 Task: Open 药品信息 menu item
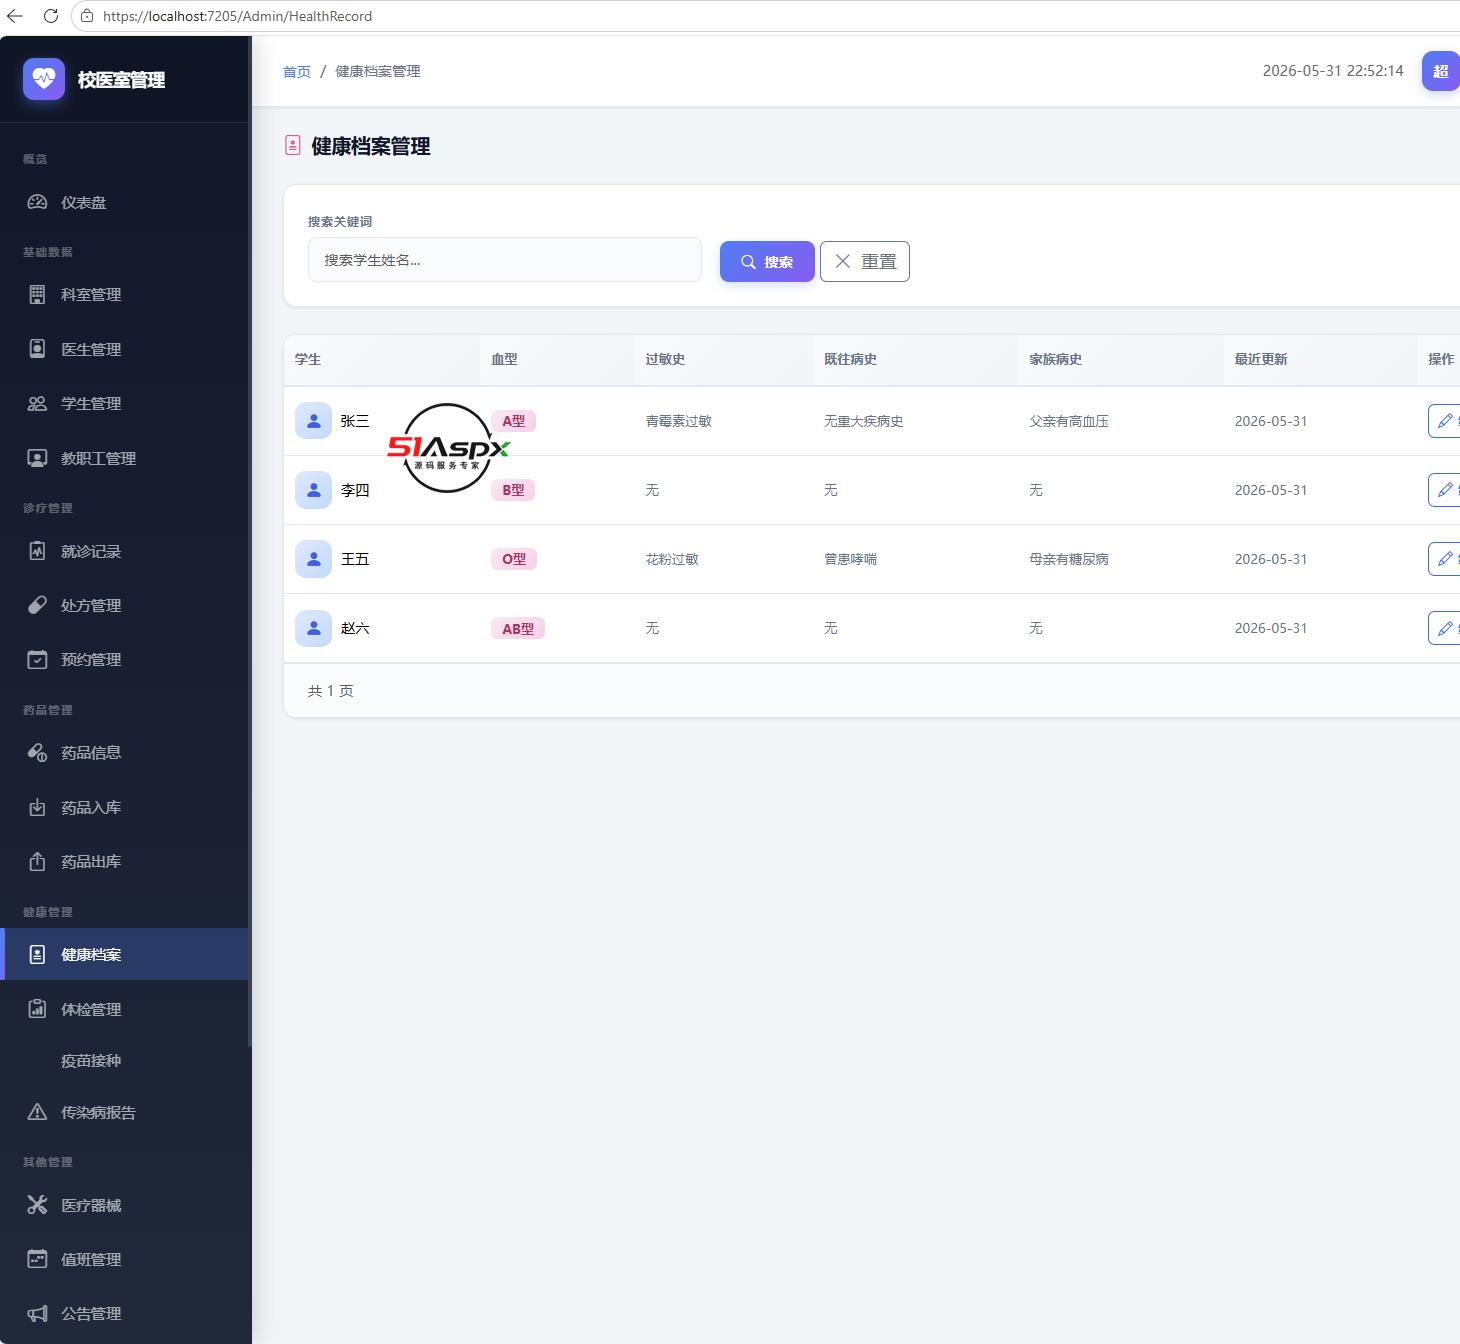[x=125, y=752]
